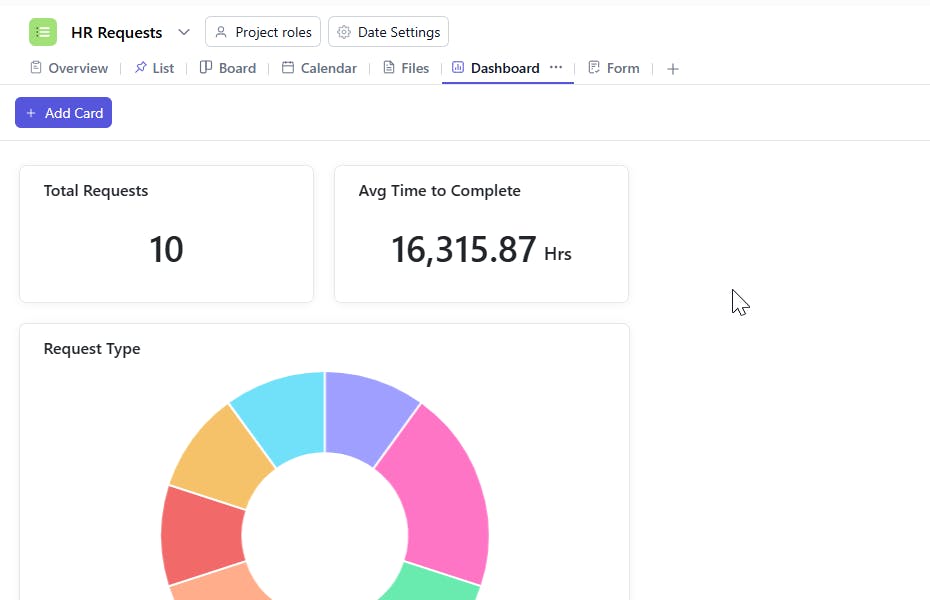
Task: Open Dashboard tab more options ellipsis
Action: 556,67
